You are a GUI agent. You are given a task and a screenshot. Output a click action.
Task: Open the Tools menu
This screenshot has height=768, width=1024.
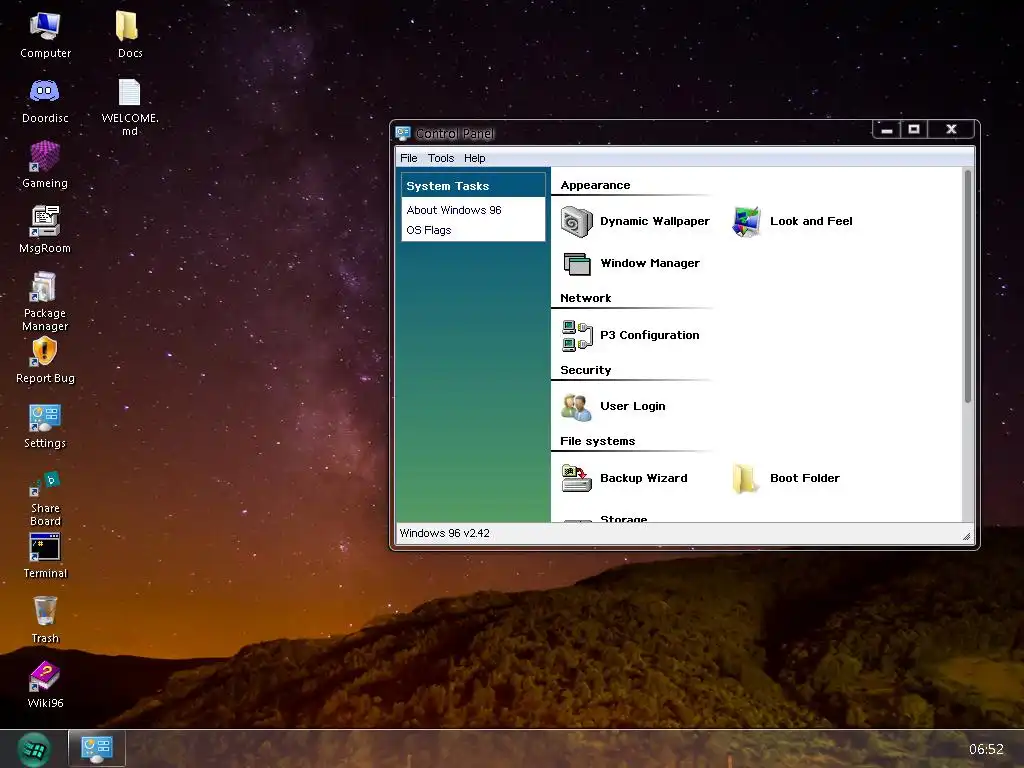click(441, 158)
